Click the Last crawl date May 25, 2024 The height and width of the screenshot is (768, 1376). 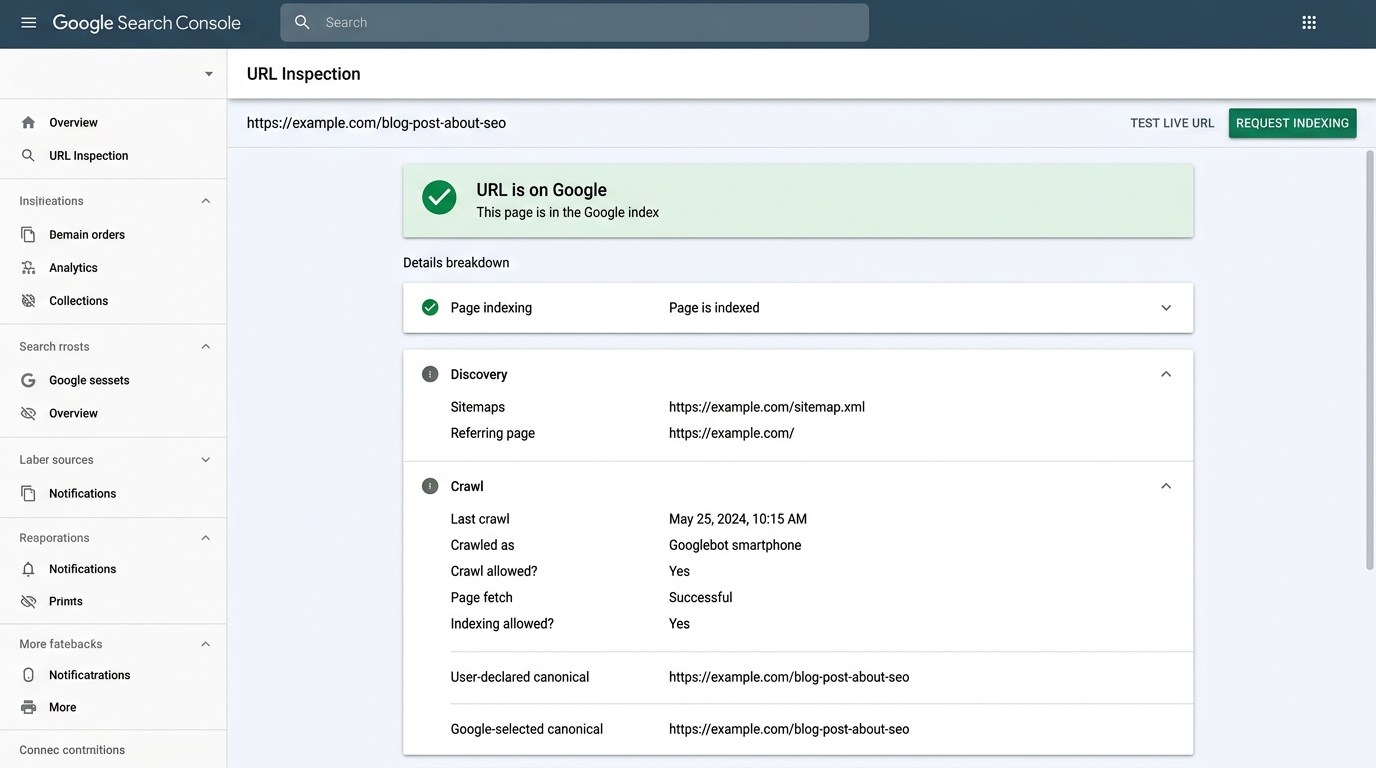coord(738,519)
